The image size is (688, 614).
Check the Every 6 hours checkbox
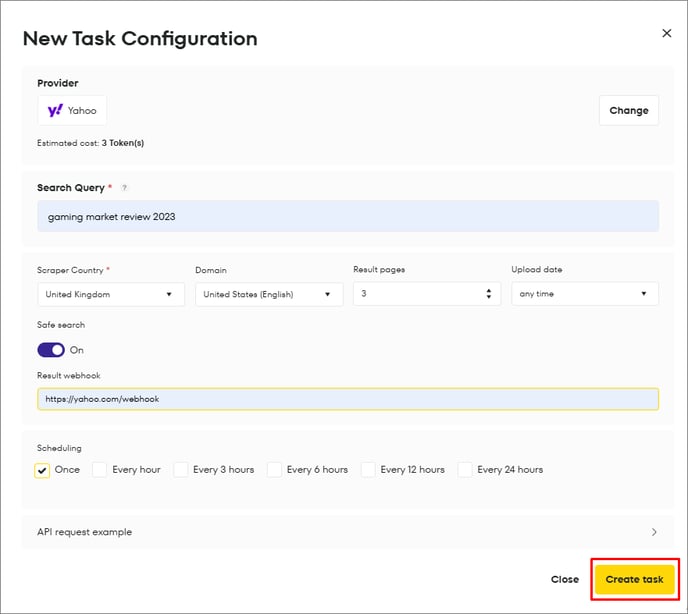(x=274, y=470)
